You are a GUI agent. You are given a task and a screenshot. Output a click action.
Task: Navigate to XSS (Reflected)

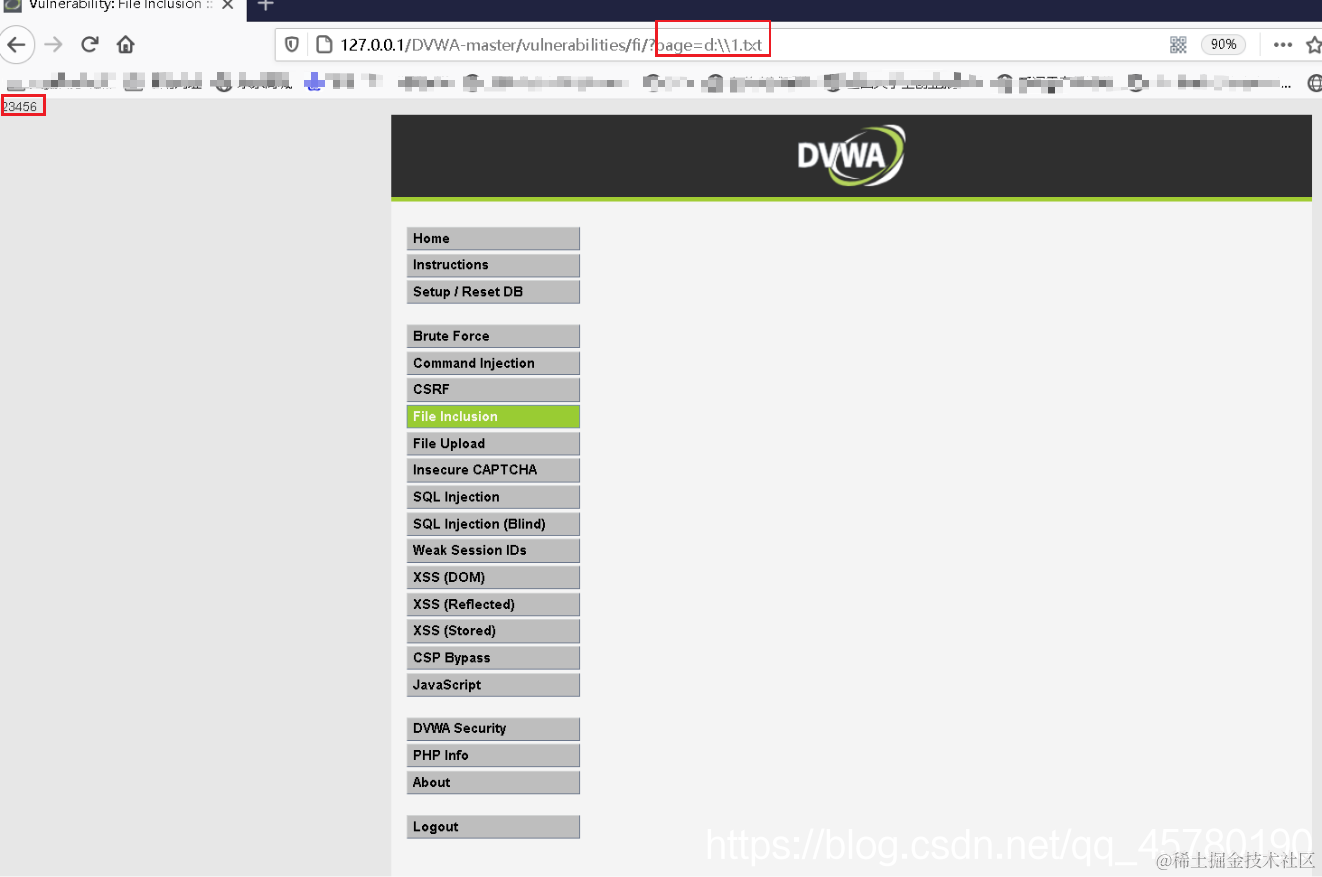point(493,604)
